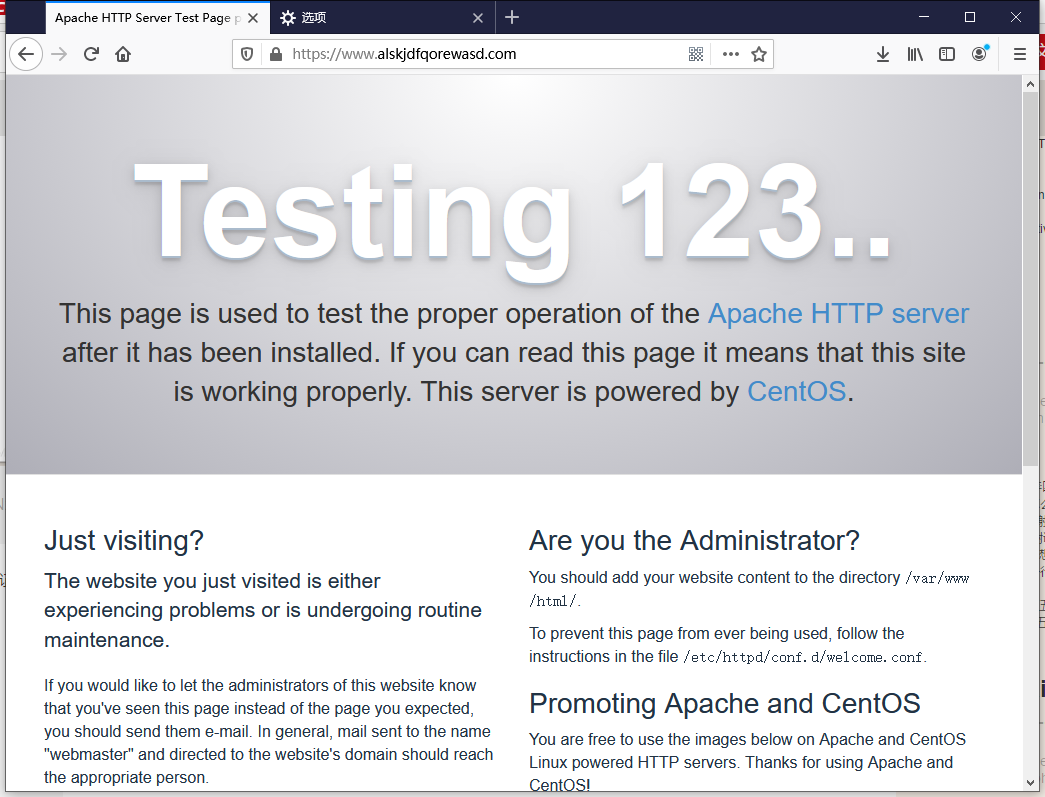Close the Apache HTTP Server Test Page tab
The width and height of the screenshot is (1045, 797).
click(253, 18)
